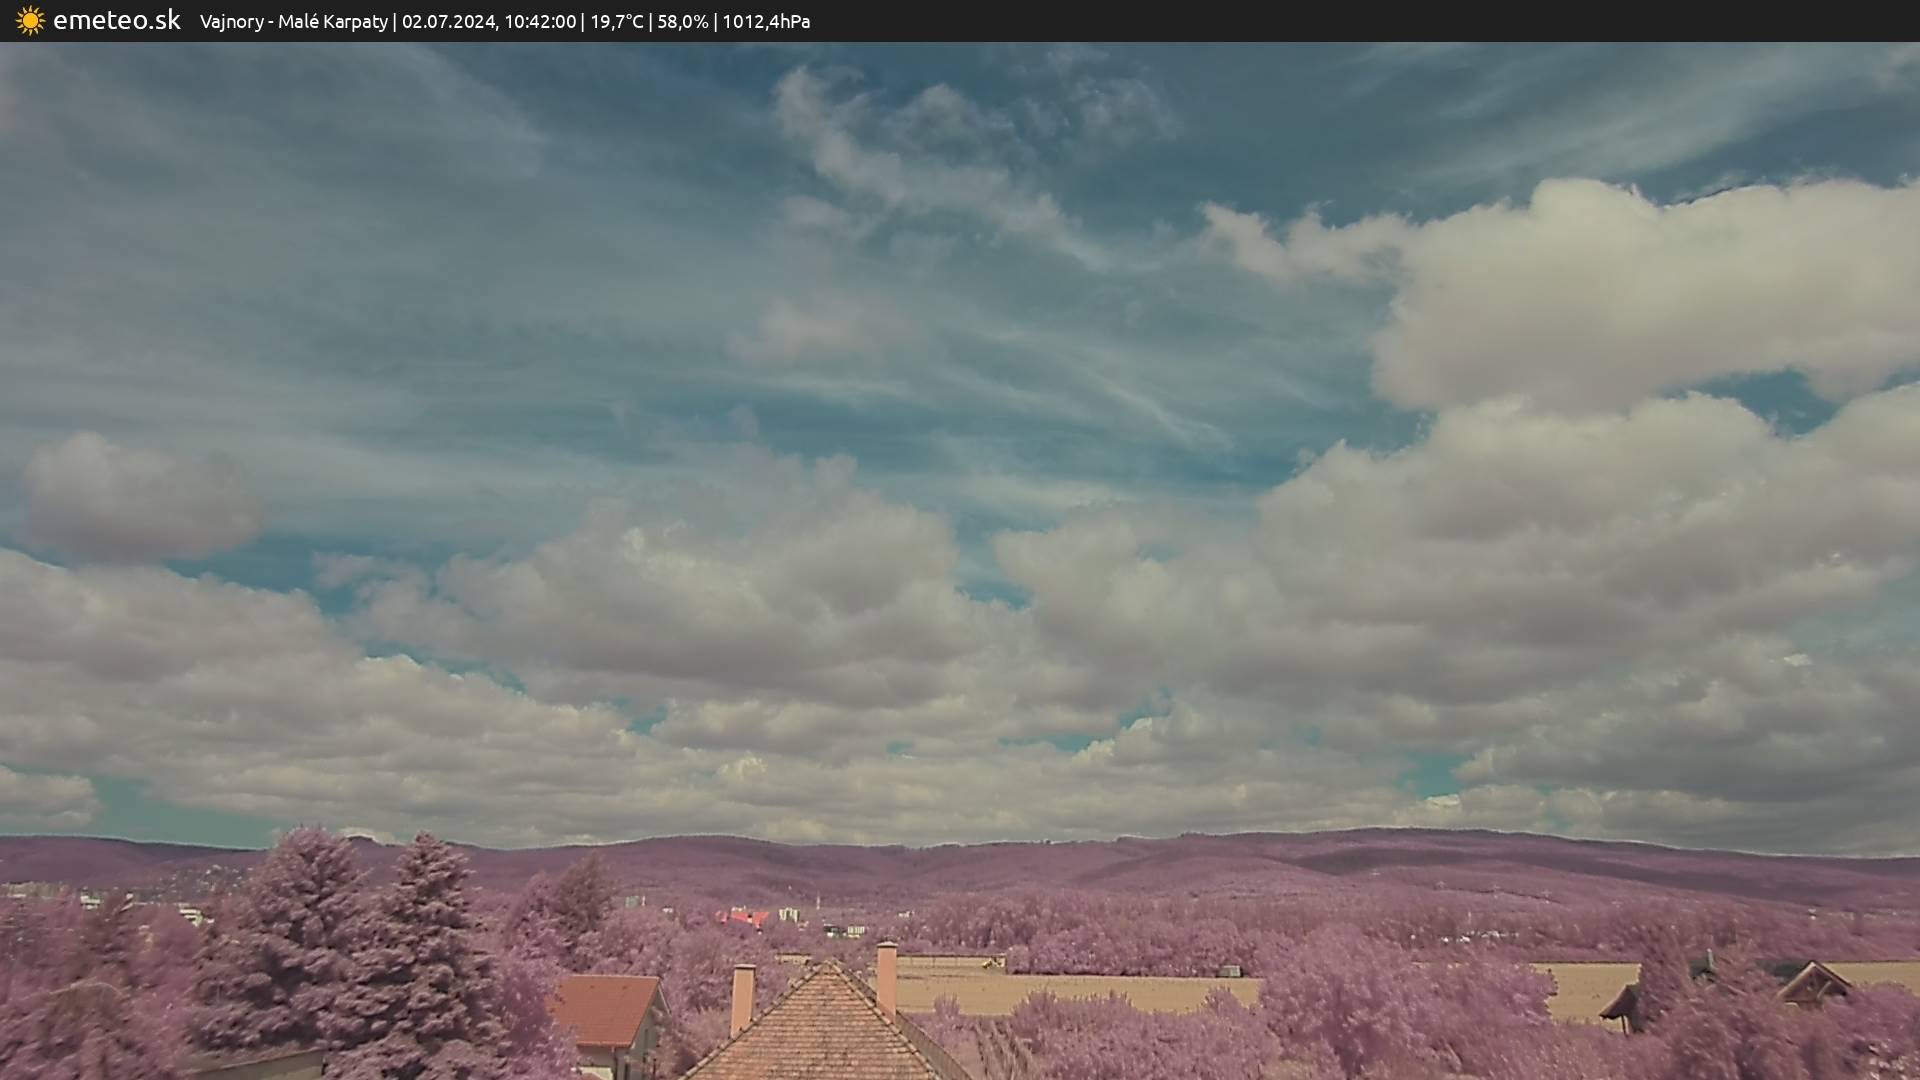Click the left chimney on the tiled roof

(742, 998)
